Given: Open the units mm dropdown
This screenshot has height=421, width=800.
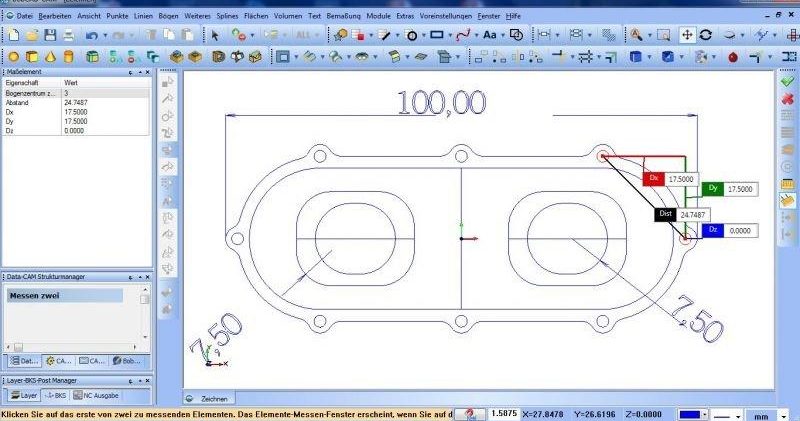Looking at the screenshot, I should [784, 416].
